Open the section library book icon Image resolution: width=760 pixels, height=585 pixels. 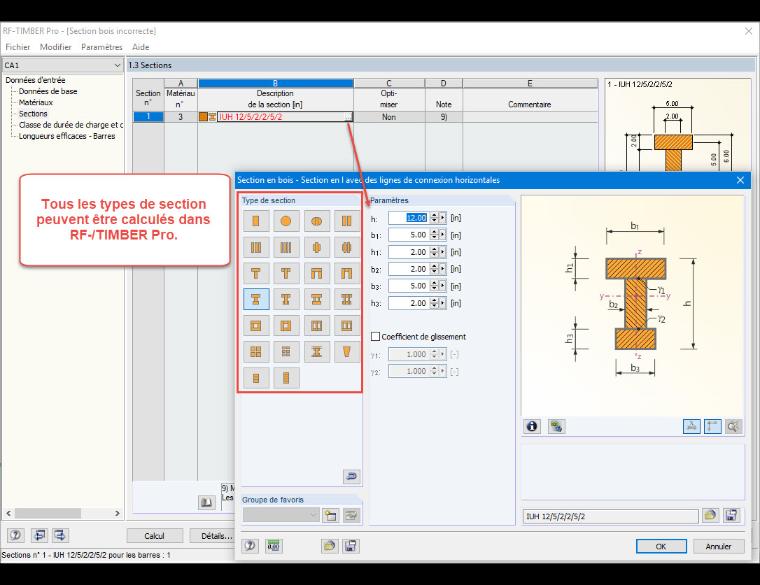[207, 502]
